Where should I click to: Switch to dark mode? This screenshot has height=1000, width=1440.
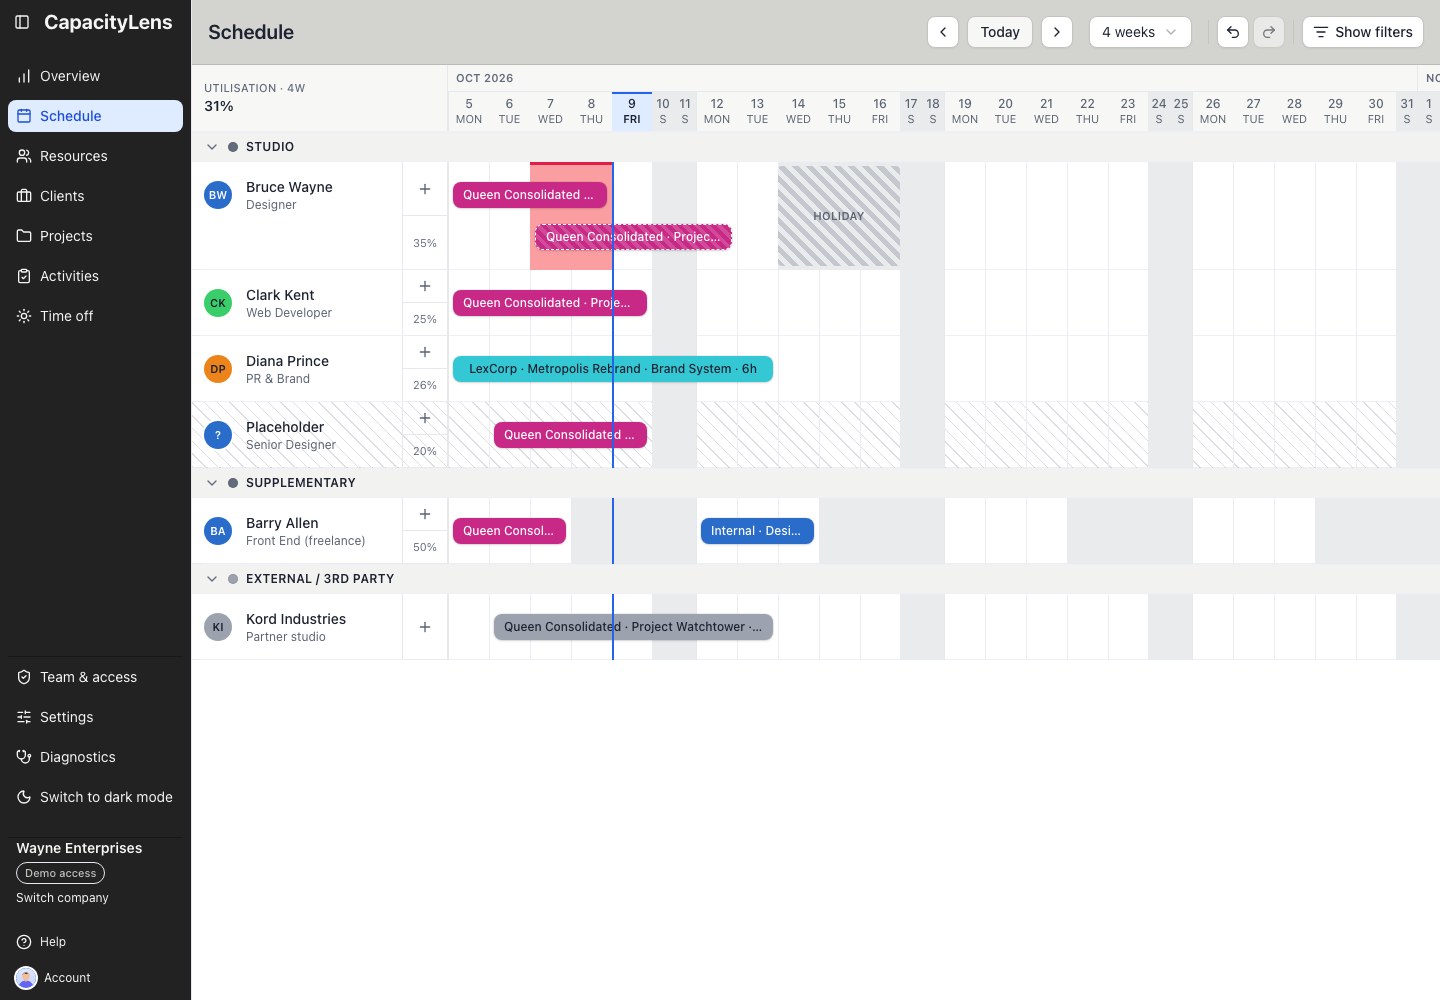click(95, 797)
